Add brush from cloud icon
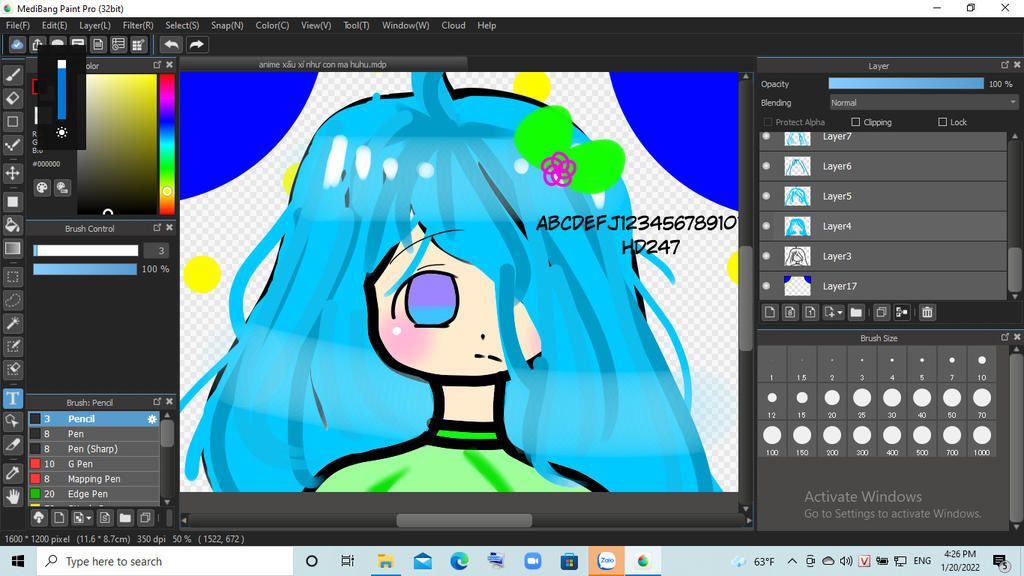The width and height of the screenshot is (1024, 576). click(39, 518)
